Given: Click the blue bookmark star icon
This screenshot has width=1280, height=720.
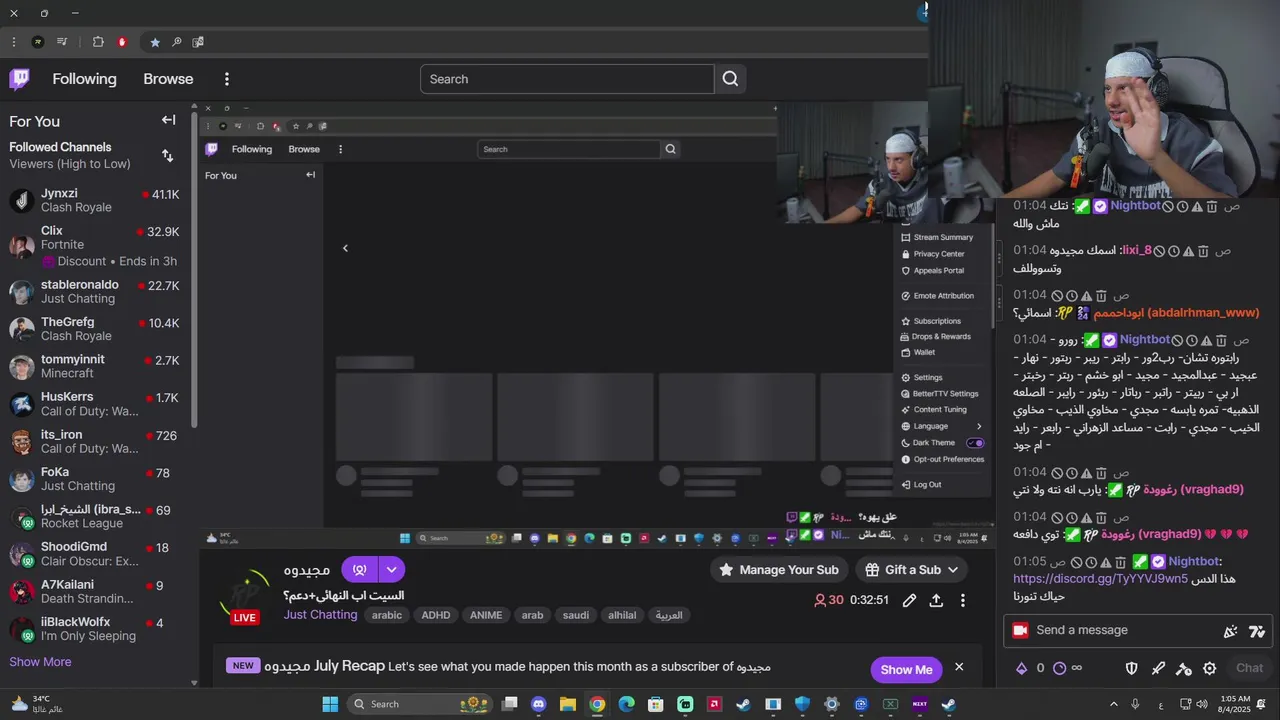Looking at the screenshot, I should pos(155,42).
